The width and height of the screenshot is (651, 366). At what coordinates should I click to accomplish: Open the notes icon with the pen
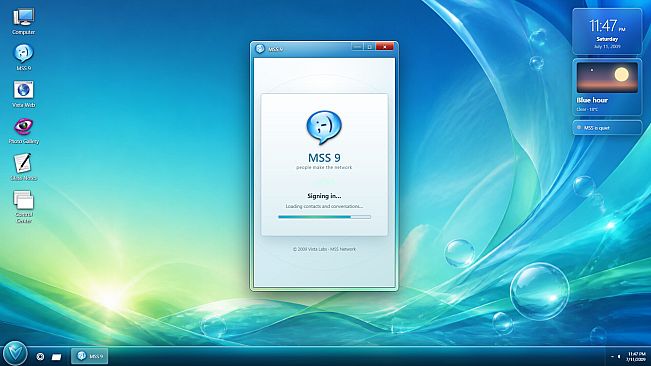point(24,167)
